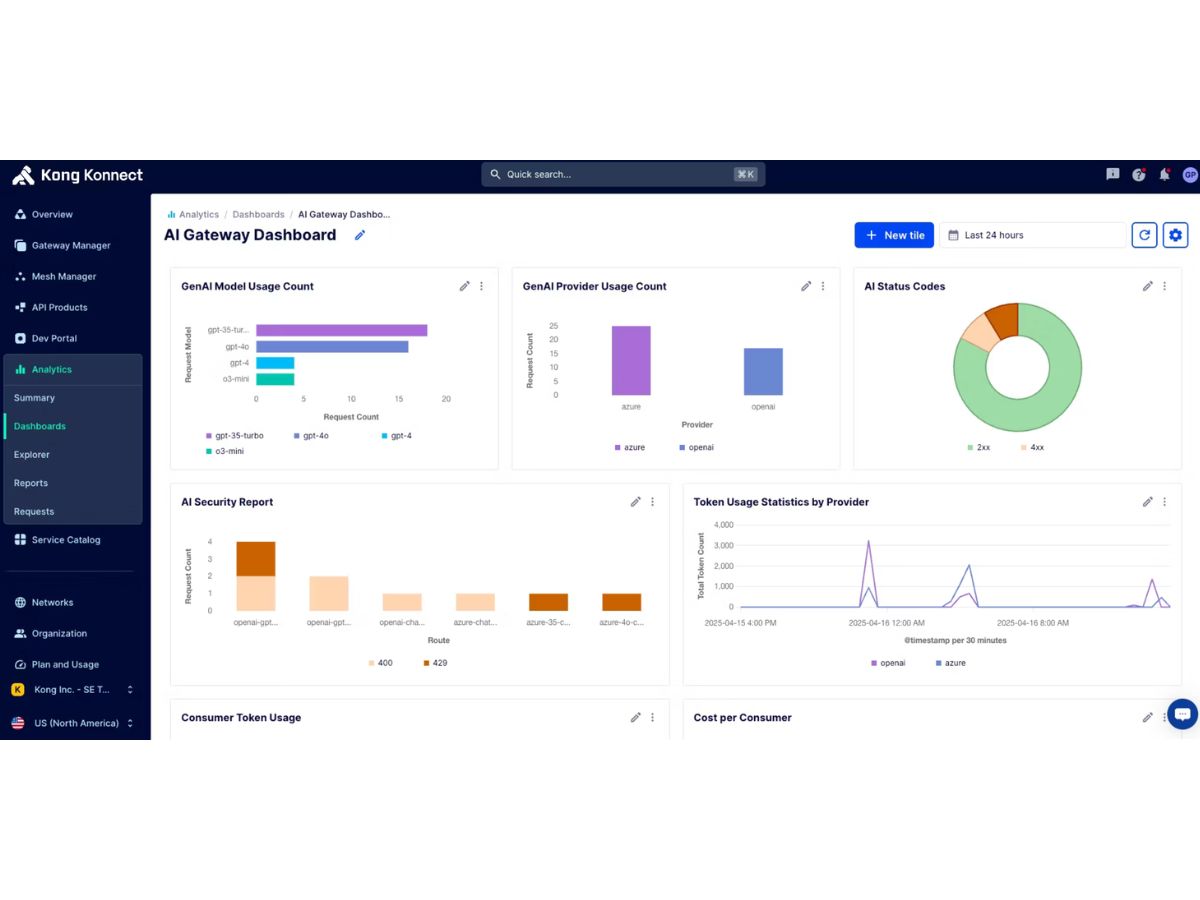Open Mesh Manager icon in sidebar

(x=21, y=276)
